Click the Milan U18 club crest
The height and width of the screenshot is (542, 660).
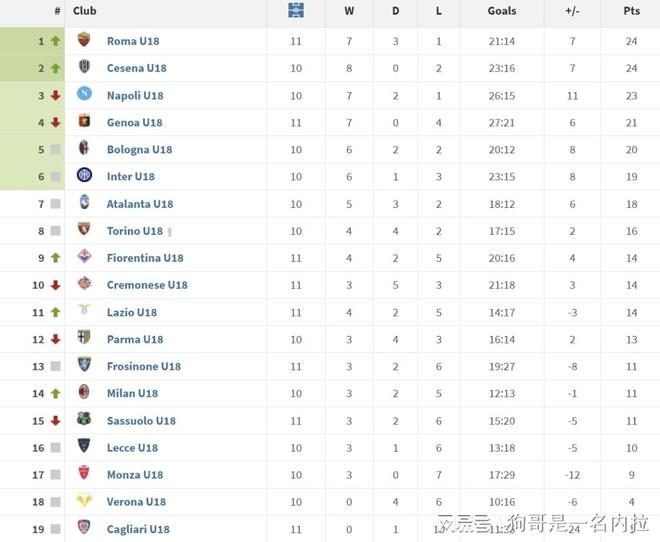(84, 392)
